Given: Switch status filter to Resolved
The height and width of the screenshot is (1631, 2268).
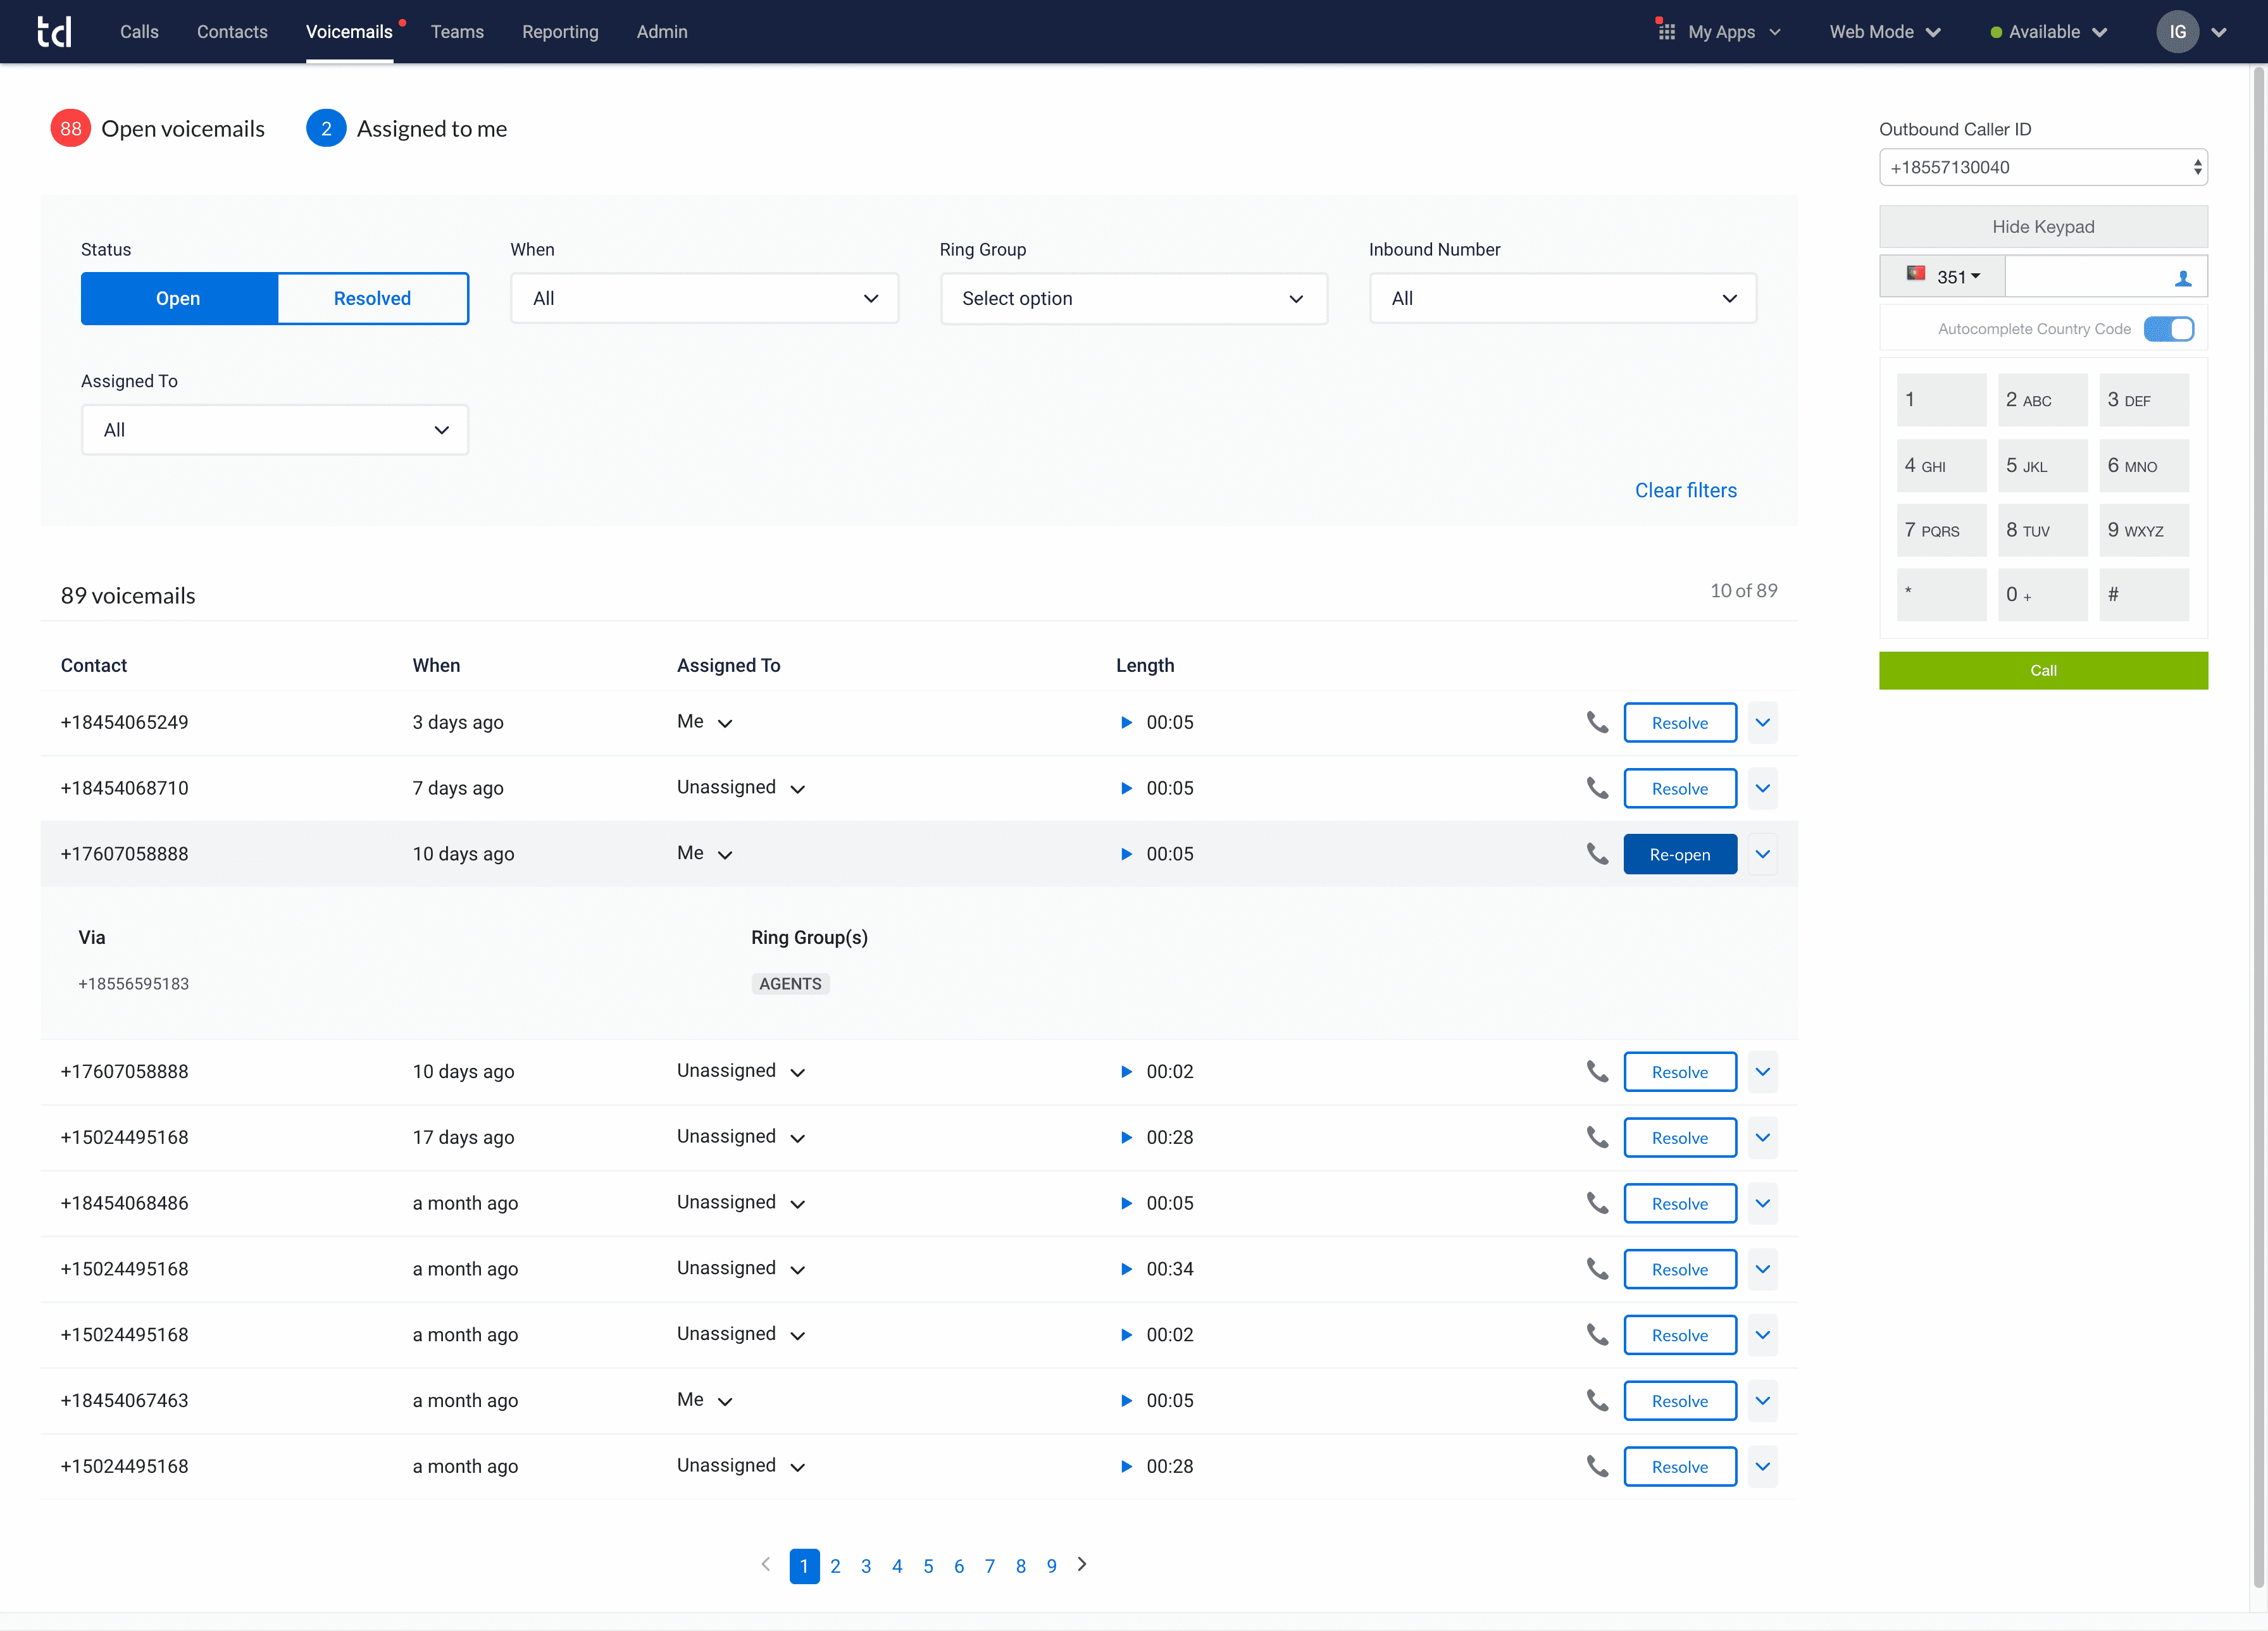Looking at the screenshot, I should [372, 298].
